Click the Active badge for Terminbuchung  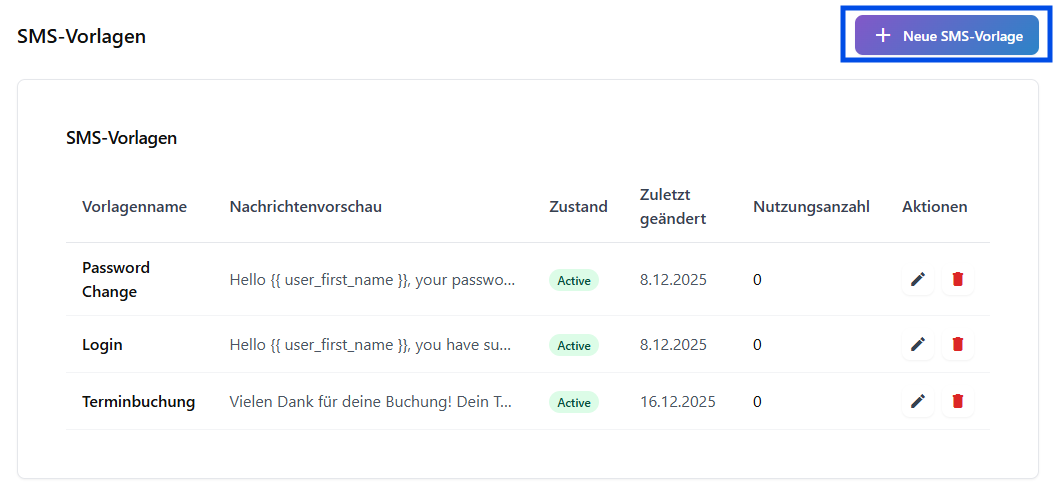[x=574, y=403]
